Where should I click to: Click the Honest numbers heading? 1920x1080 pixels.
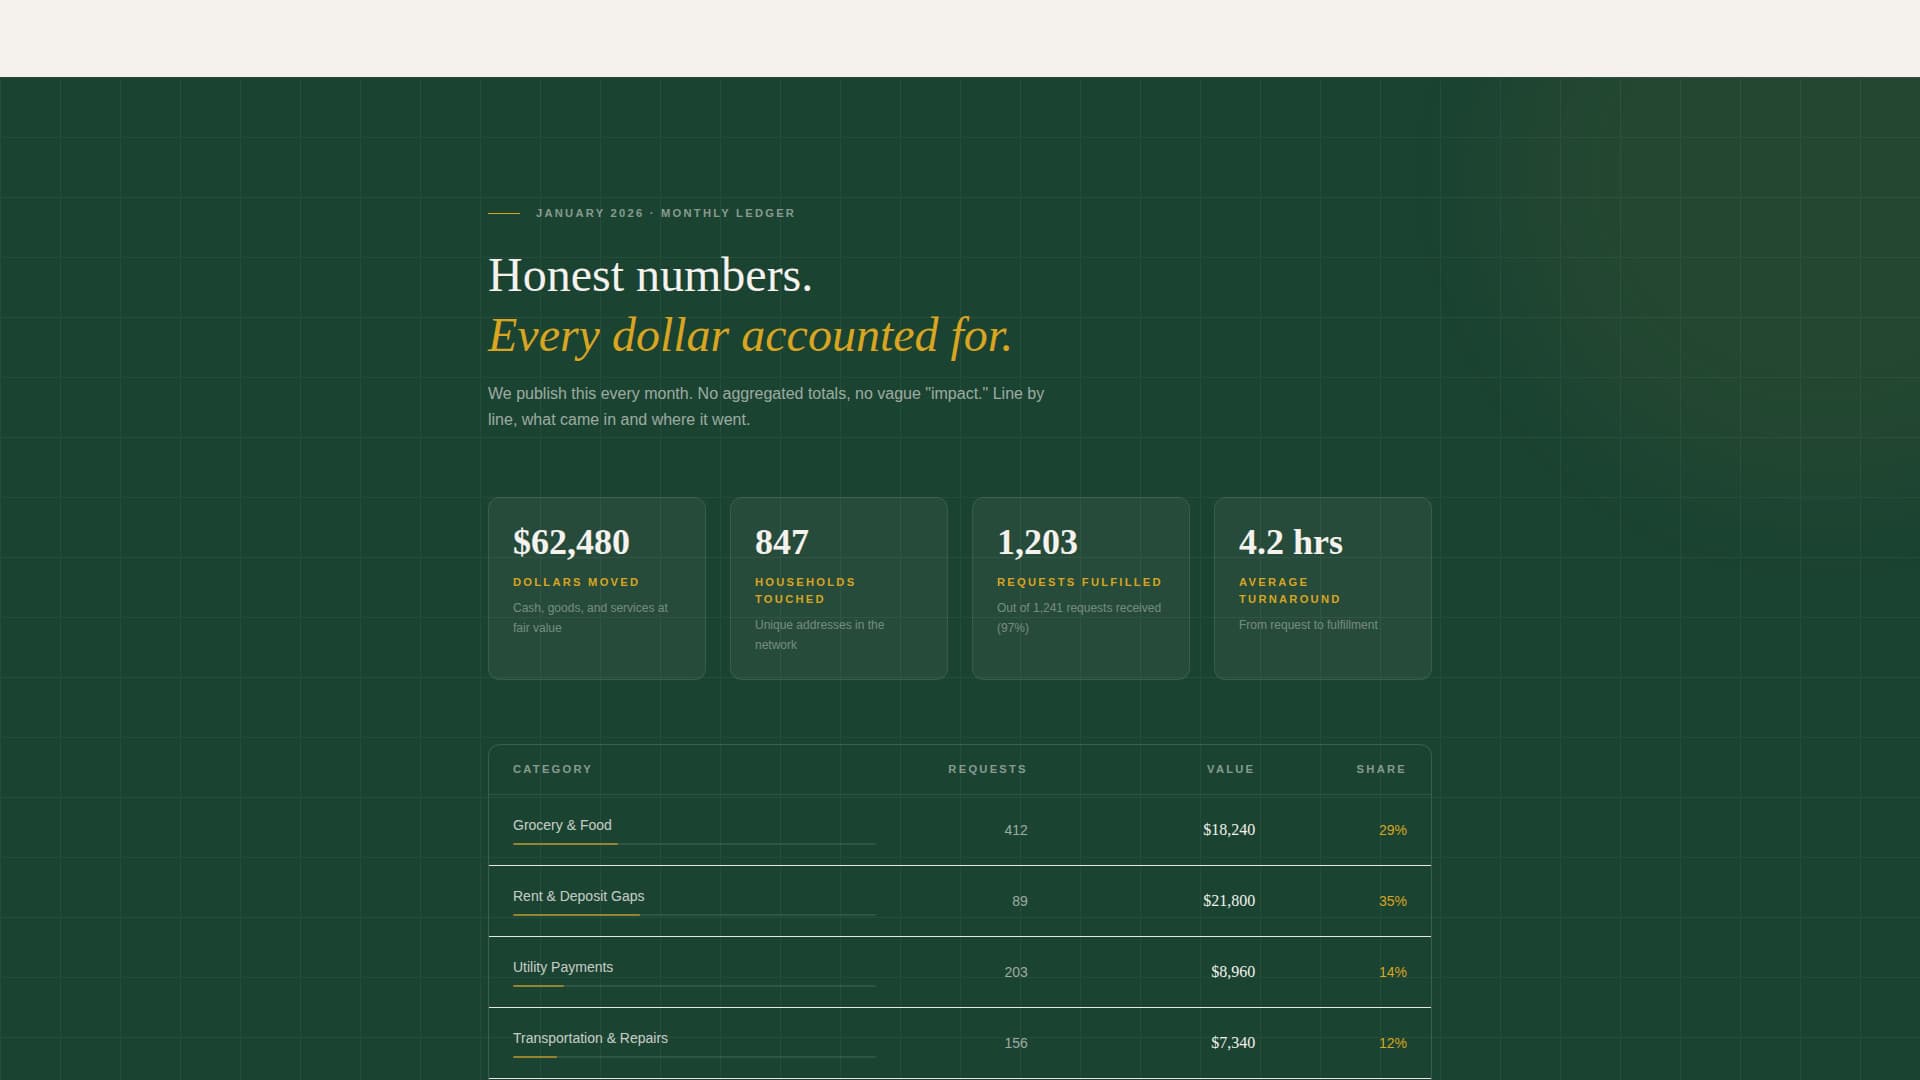tap(650, 276)
